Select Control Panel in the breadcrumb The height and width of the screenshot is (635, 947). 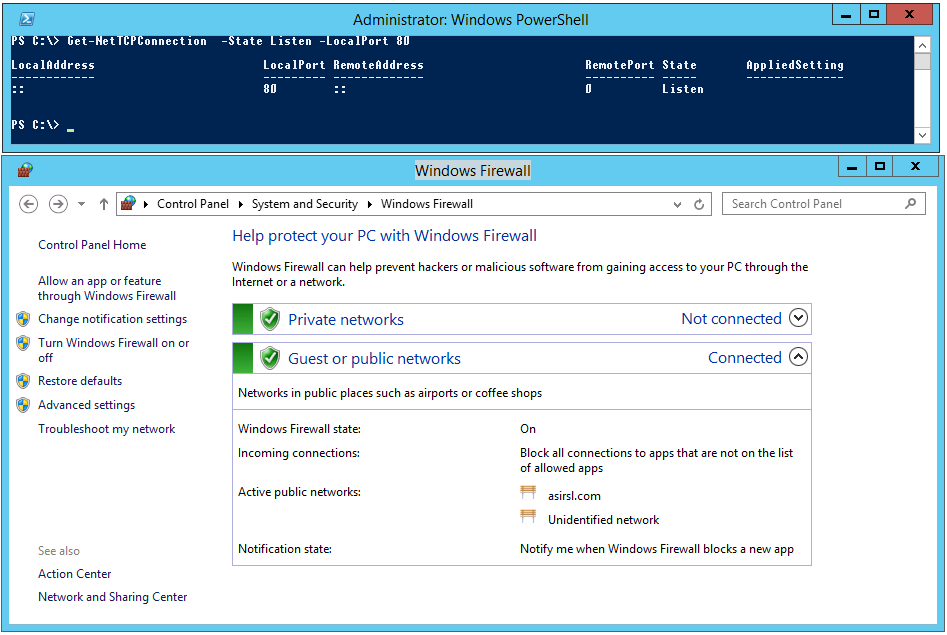click(193, 204)
